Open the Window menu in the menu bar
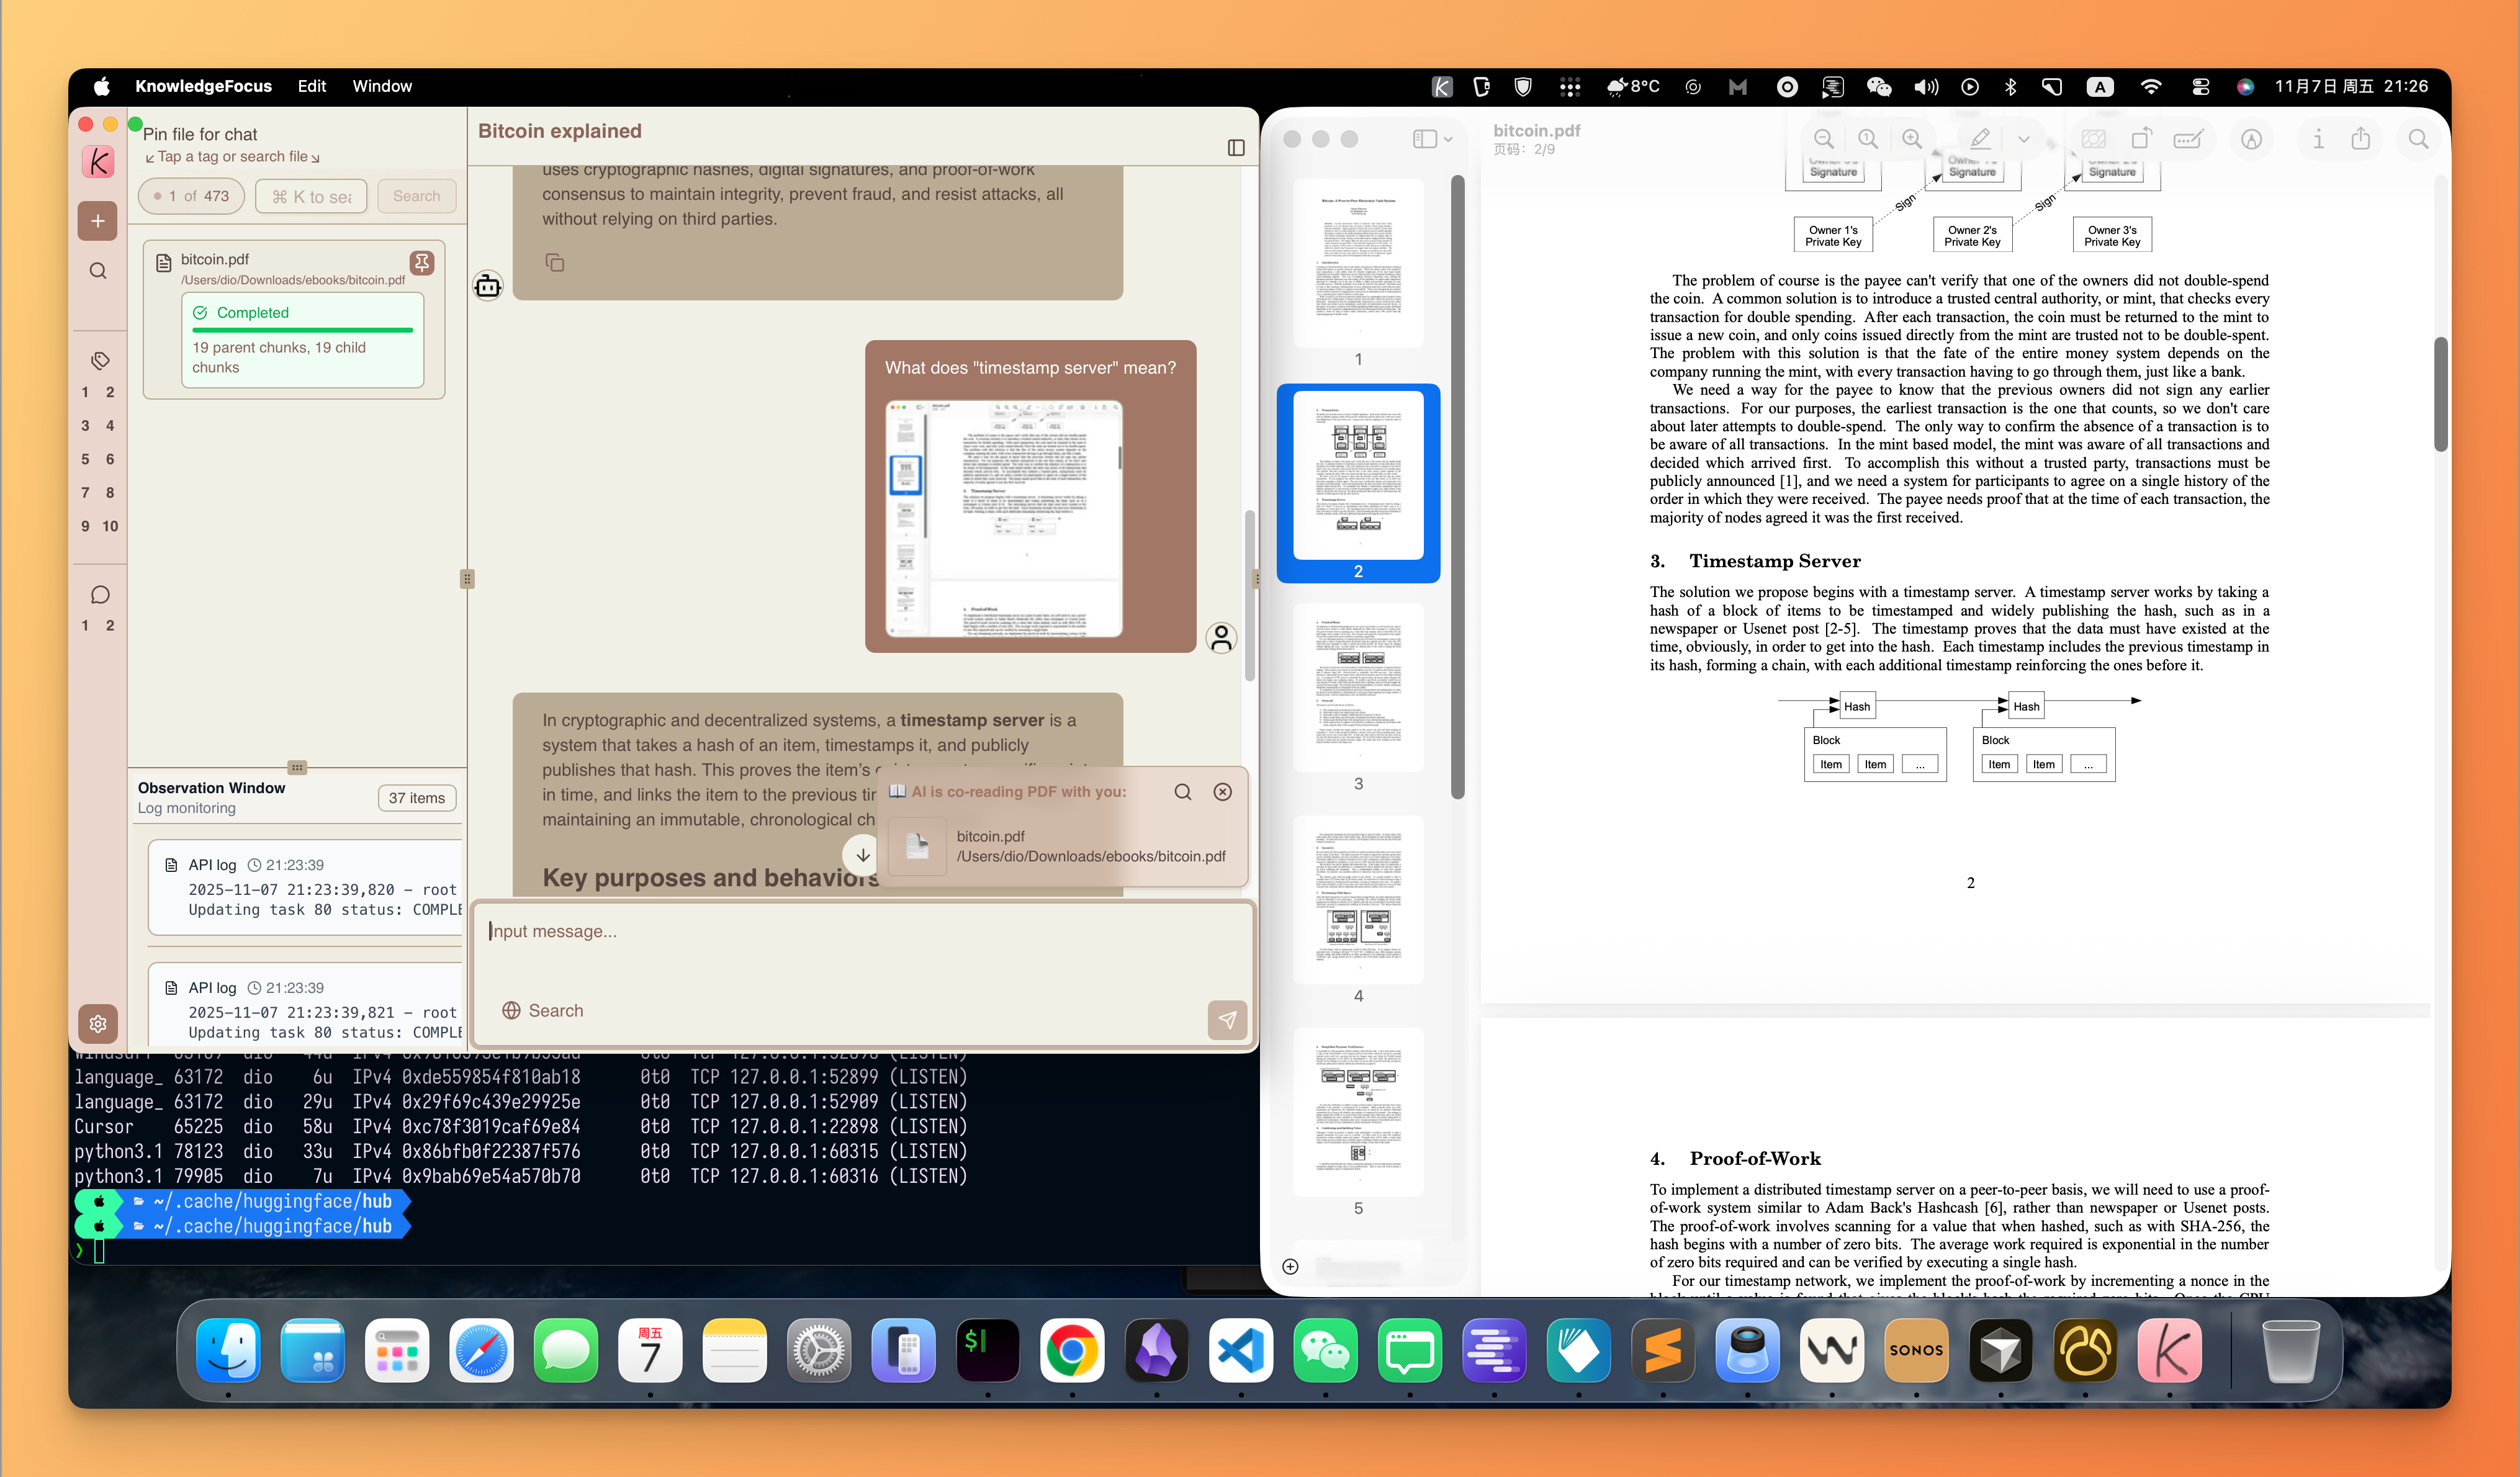 (382, 86)
